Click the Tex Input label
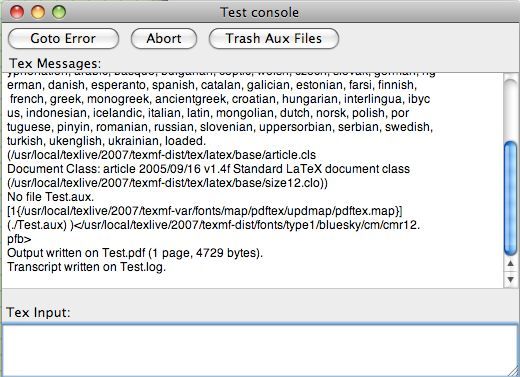 tap(38, 313)
